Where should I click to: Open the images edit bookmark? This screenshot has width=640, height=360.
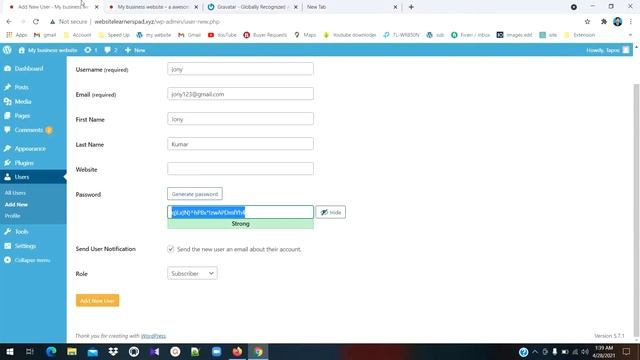point(514,35)
